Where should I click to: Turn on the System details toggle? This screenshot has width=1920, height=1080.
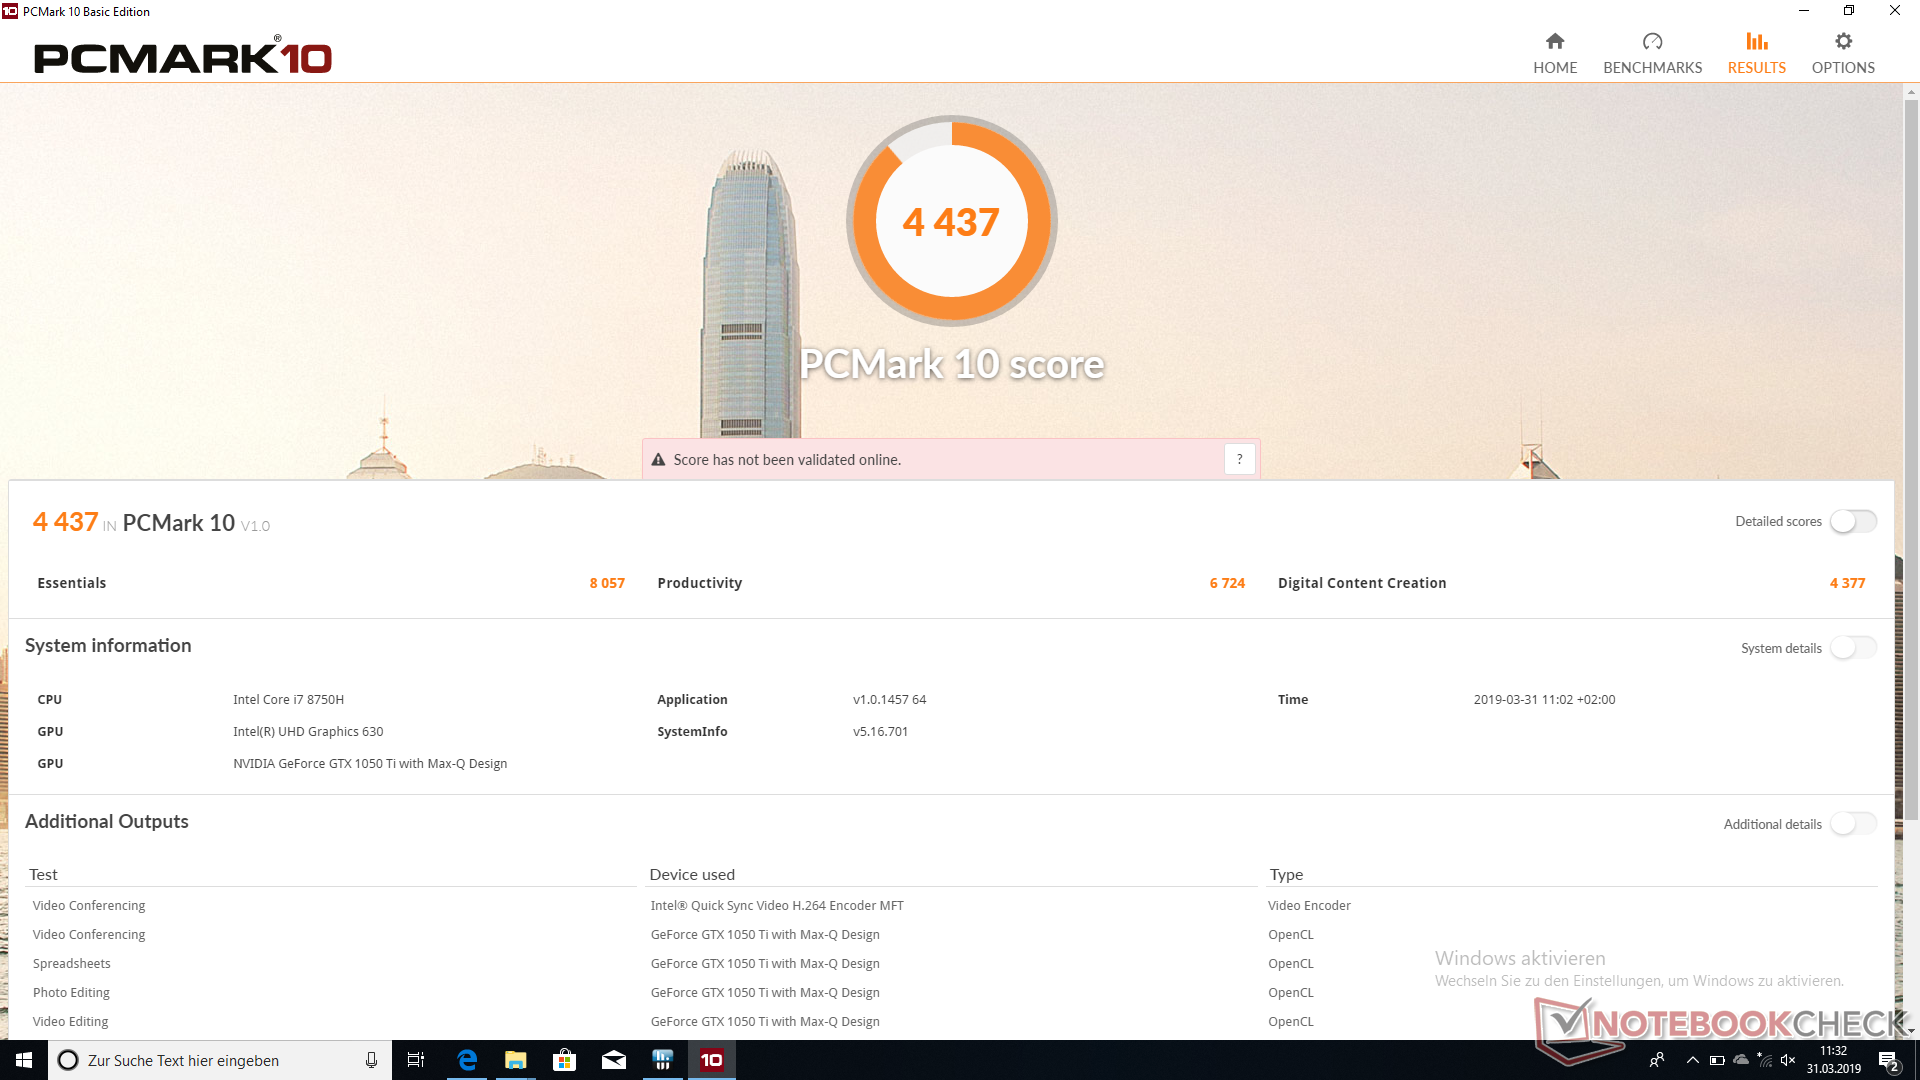[x=1853, y=648]
